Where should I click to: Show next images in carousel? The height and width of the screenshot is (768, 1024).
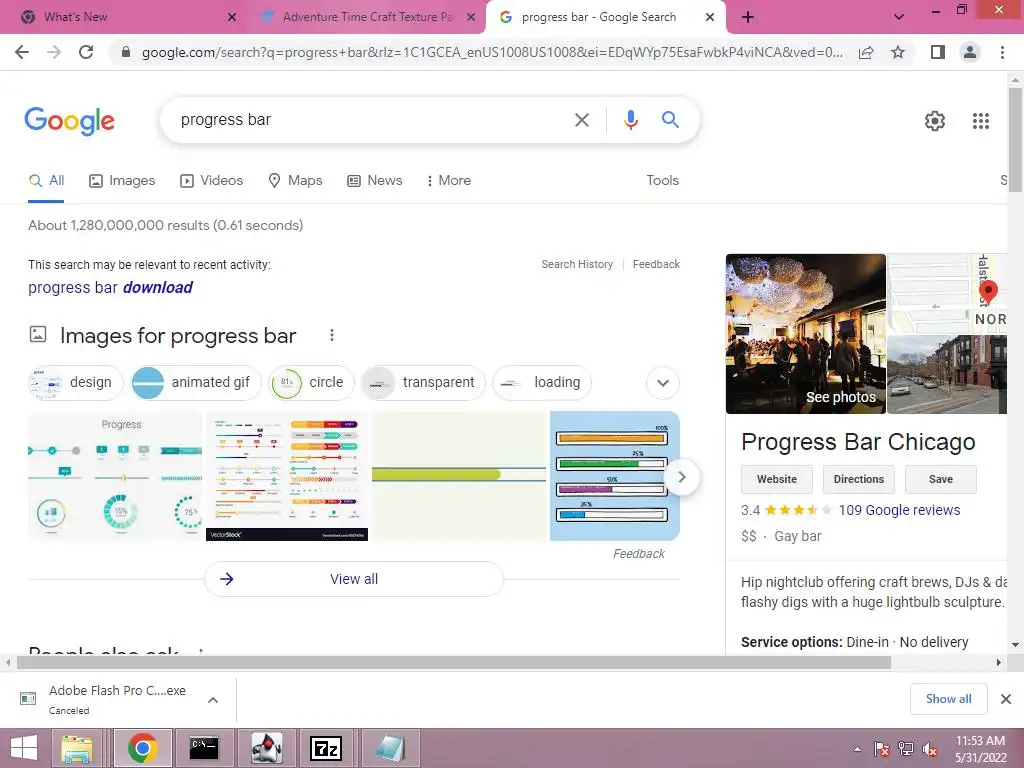point(682,477)
